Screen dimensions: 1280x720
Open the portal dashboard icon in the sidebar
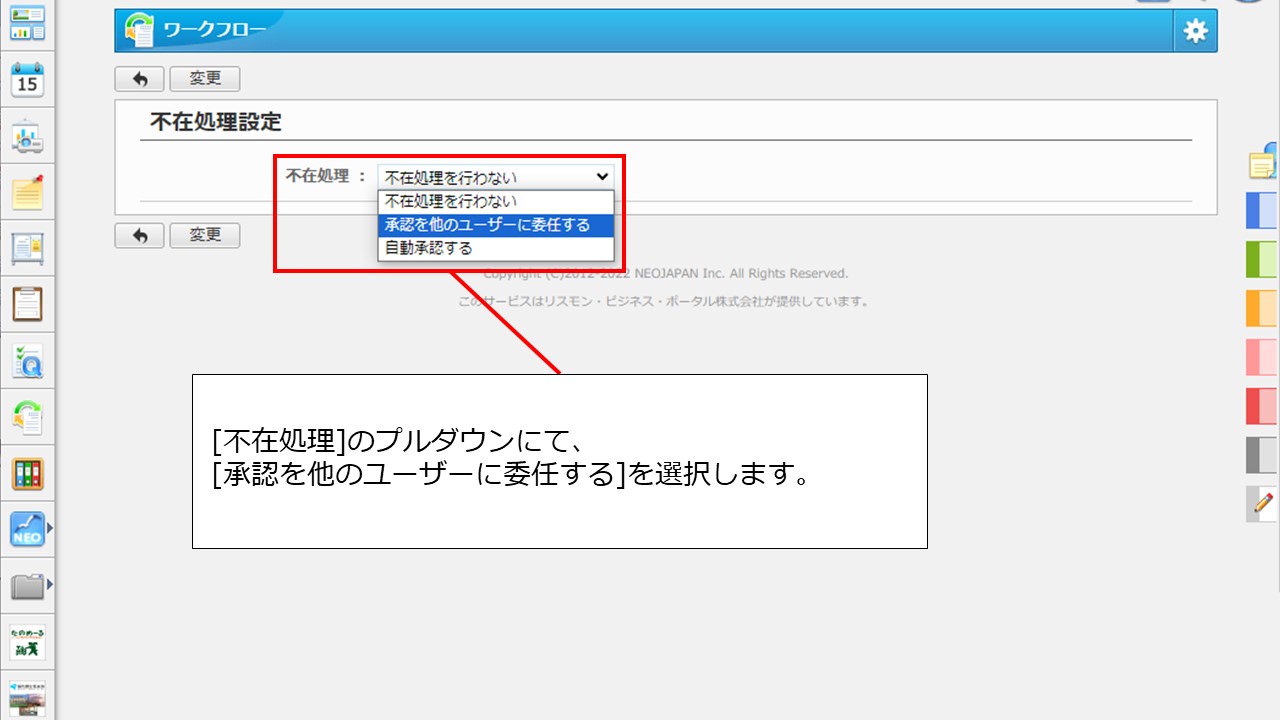(x=28, y=24)
